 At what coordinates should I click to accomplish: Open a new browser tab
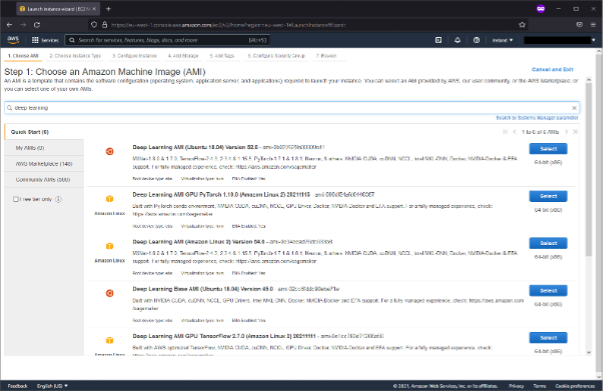pos(108,8)
